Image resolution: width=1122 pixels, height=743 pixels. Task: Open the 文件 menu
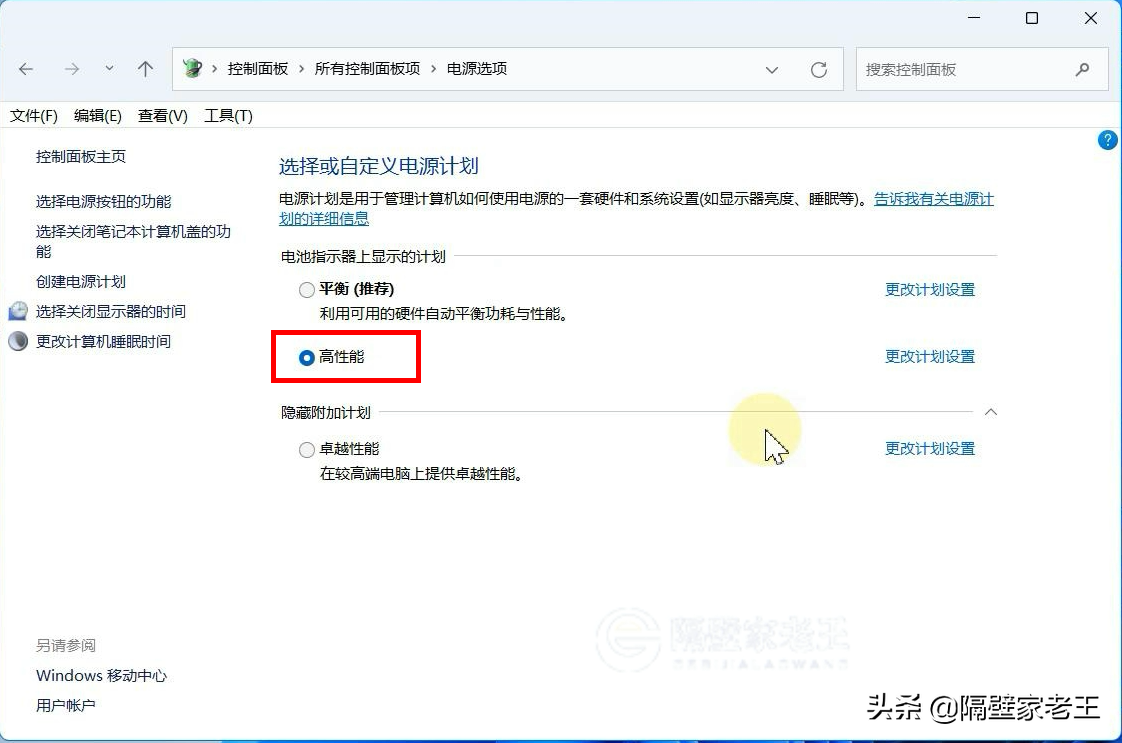[32, 115]
